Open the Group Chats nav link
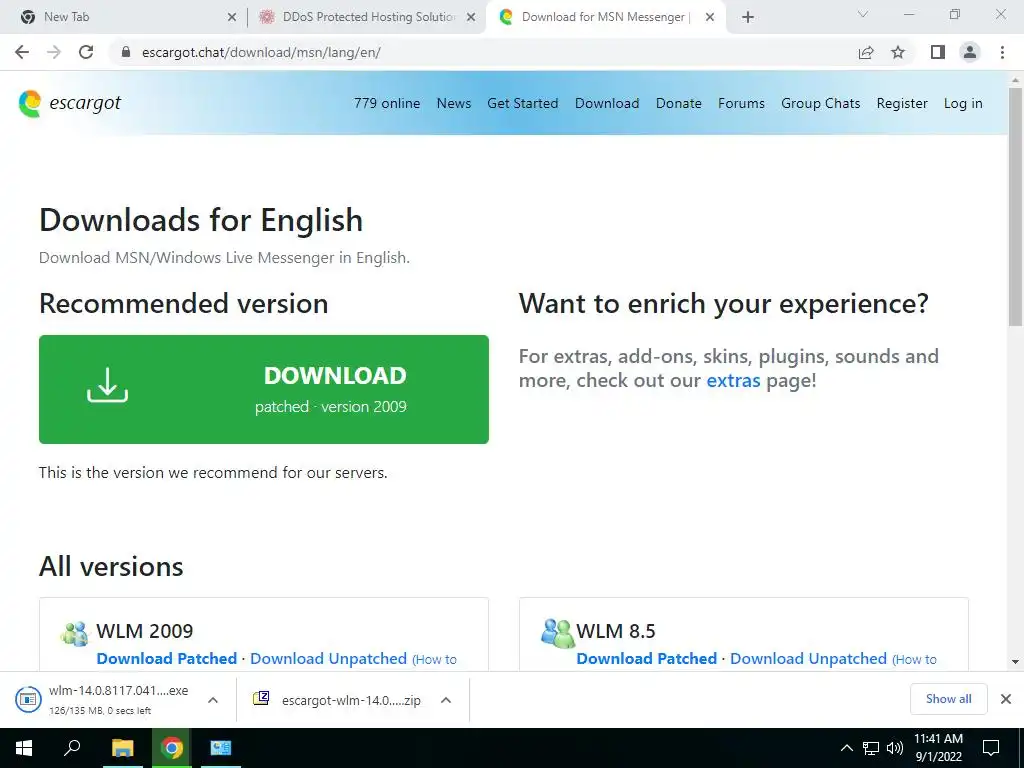This screenshot has height=768, width=1024. pos(820,103)
